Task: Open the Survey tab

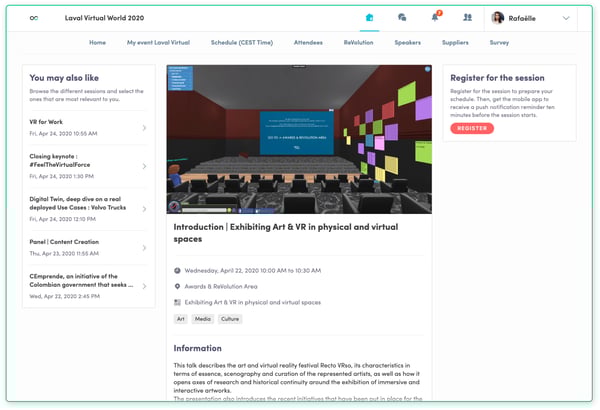Action: 499,42
